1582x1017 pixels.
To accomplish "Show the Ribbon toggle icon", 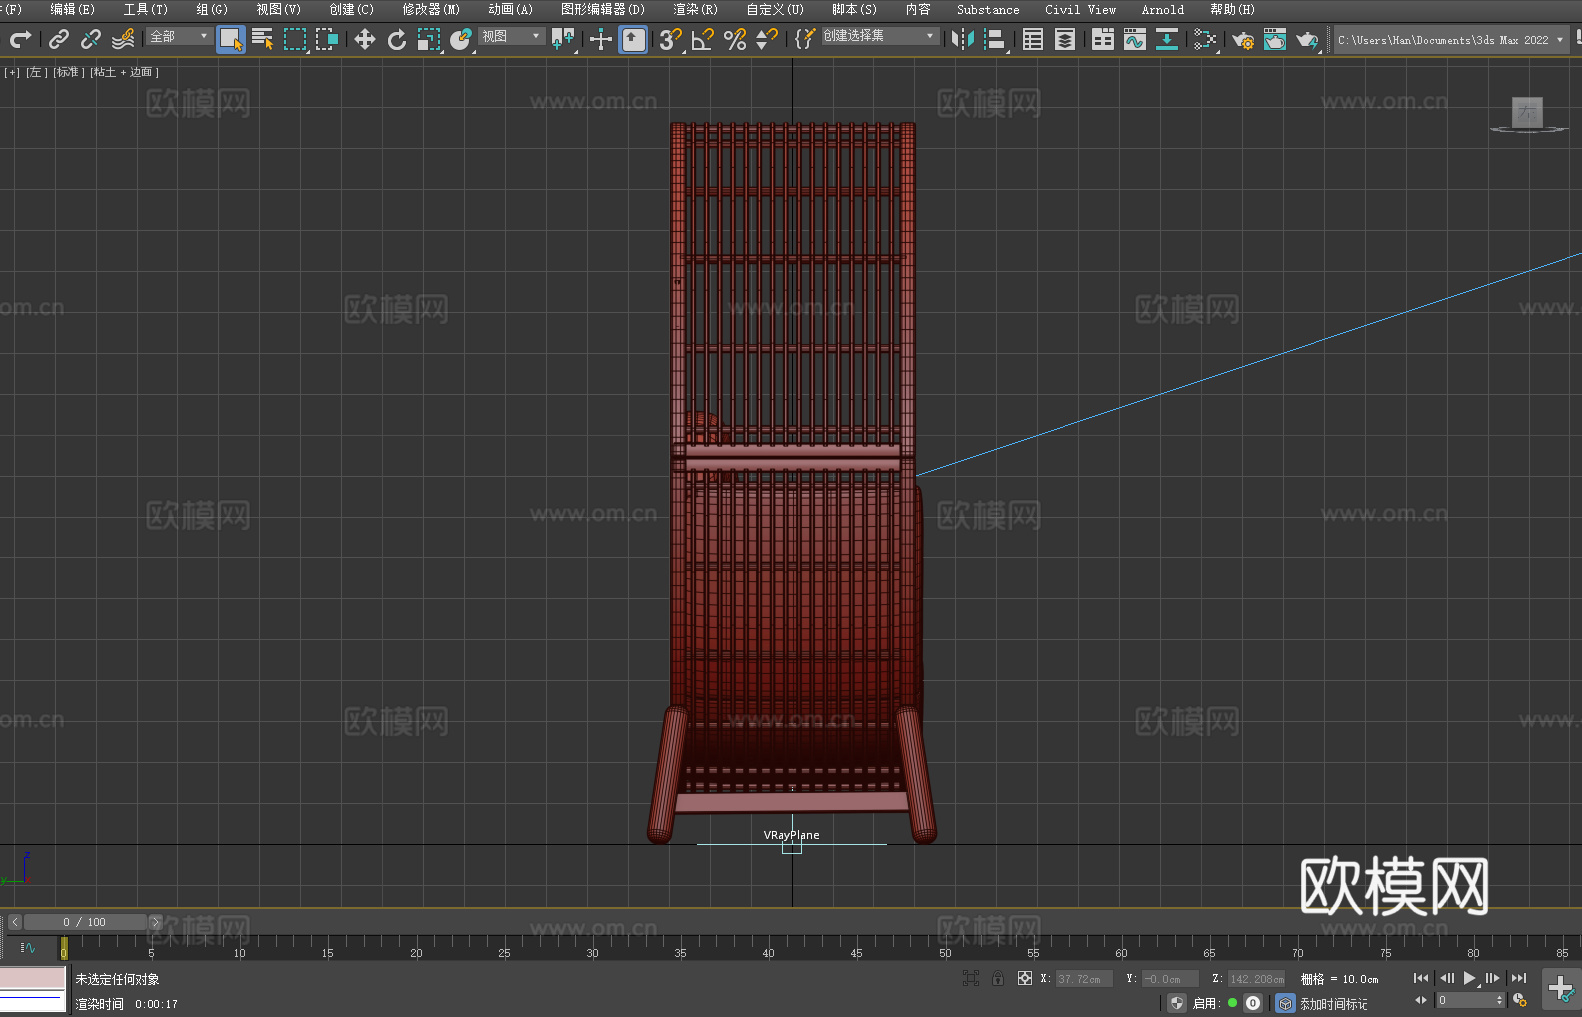I will coord(1103,39).
